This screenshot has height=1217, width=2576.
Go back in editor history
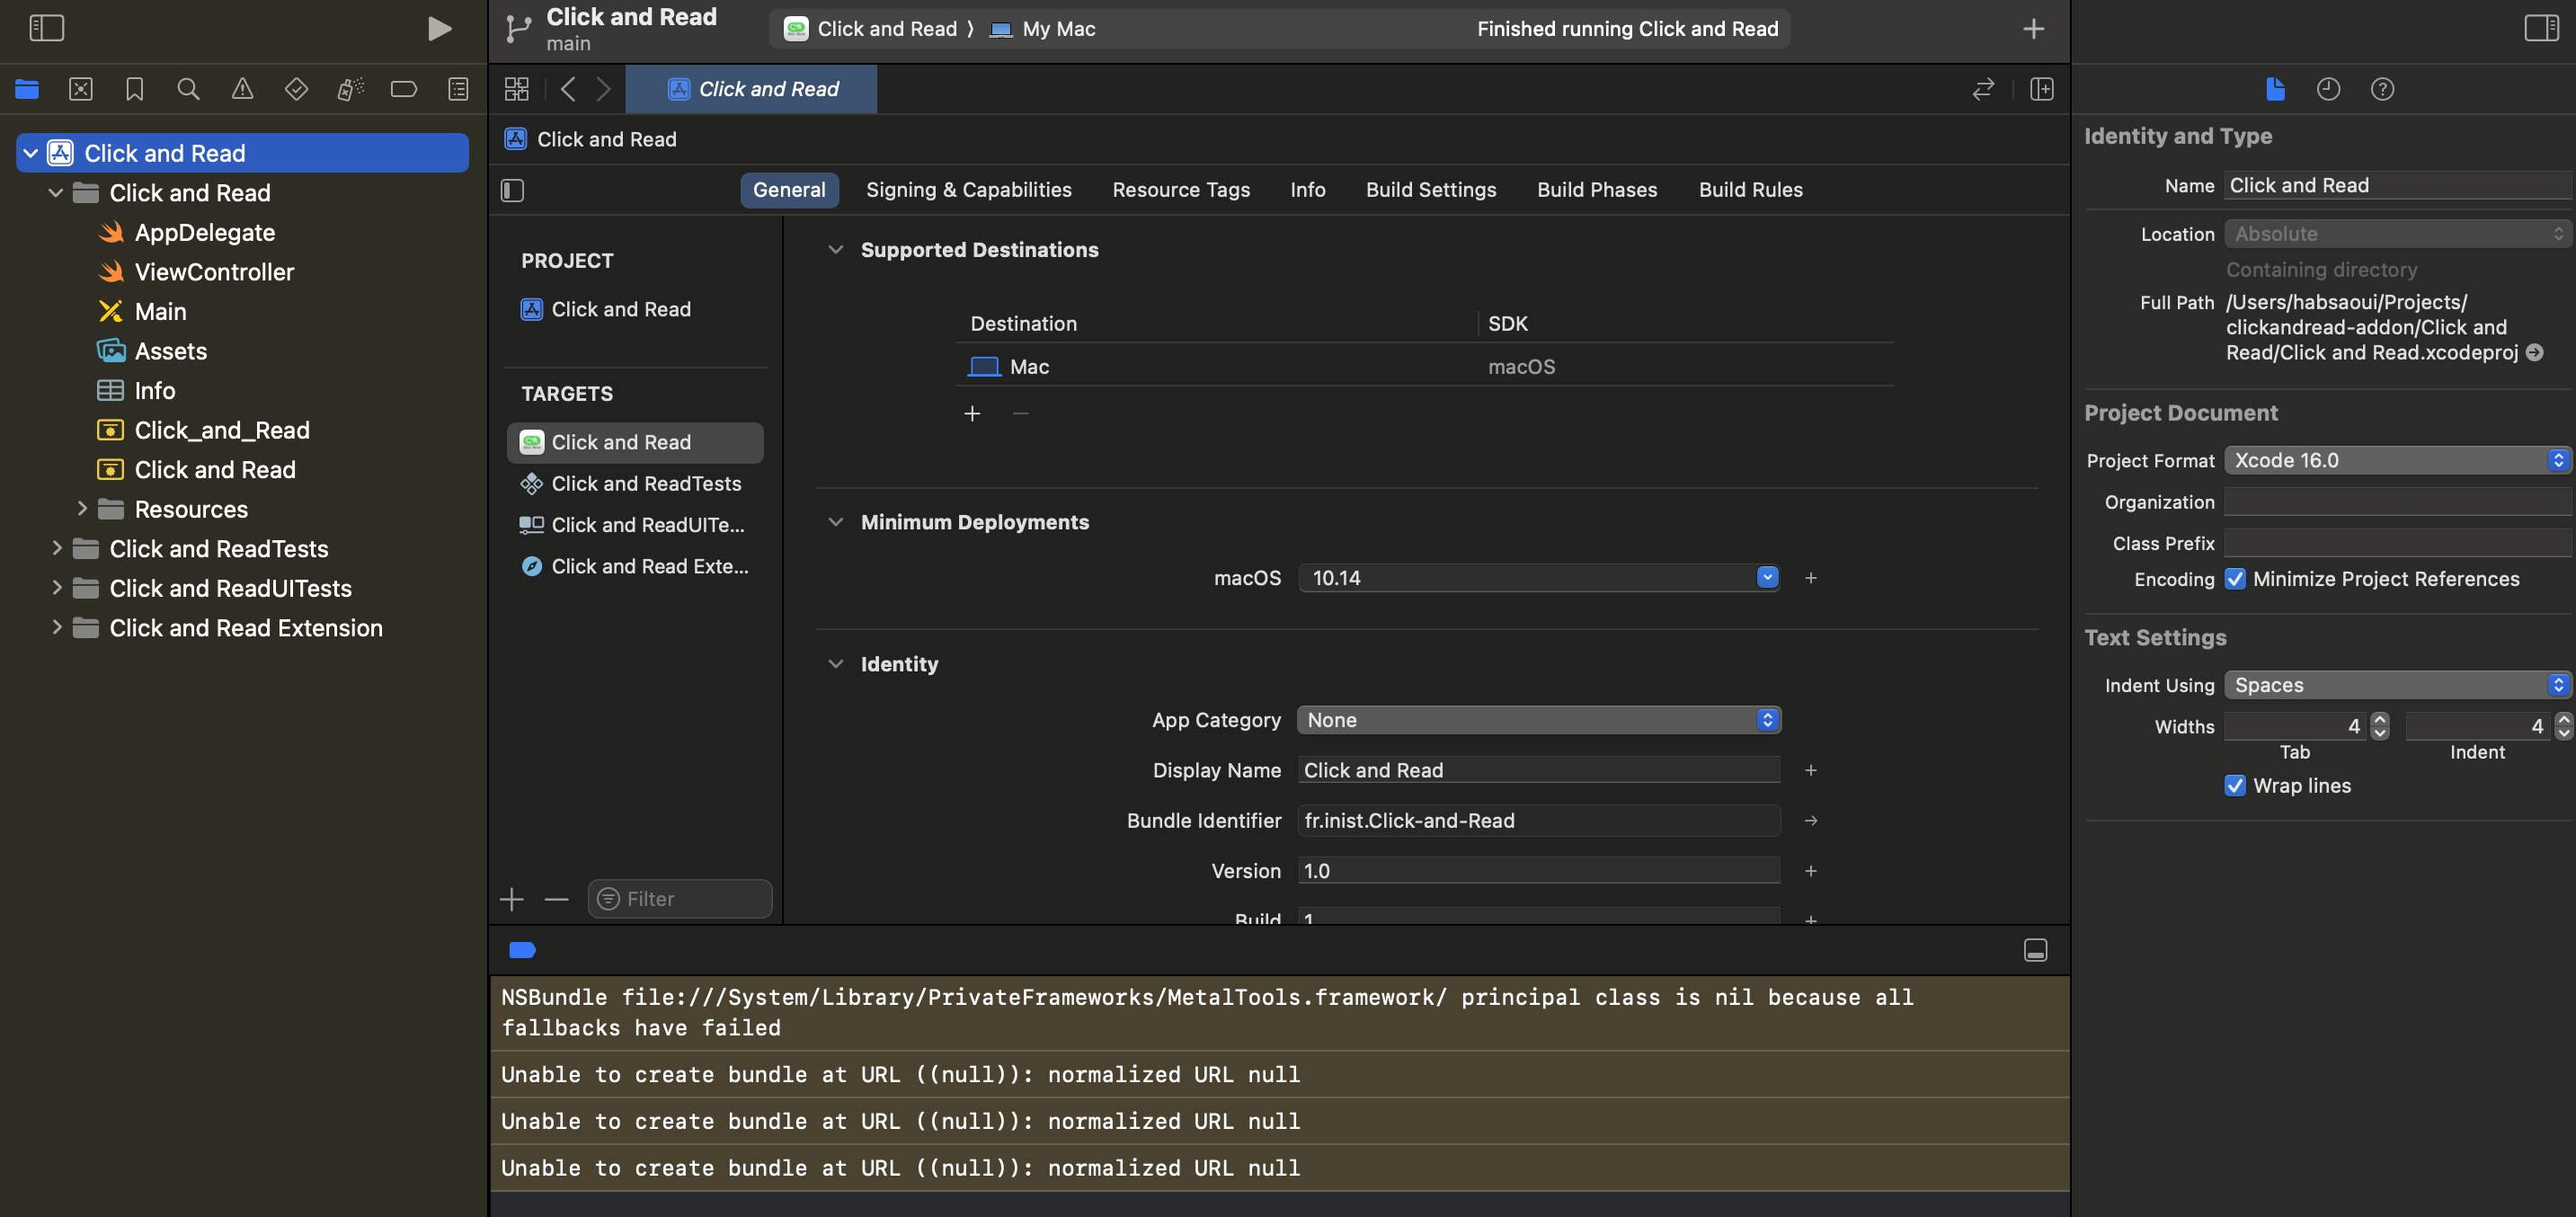[x=568, y=89]
